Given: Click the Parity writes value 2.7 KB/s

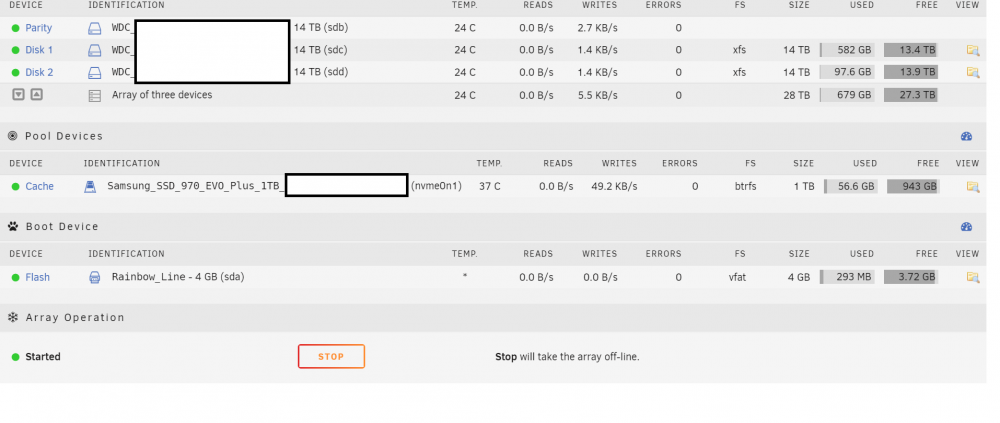Looking at the screenshot, I should tap(598, 28).
